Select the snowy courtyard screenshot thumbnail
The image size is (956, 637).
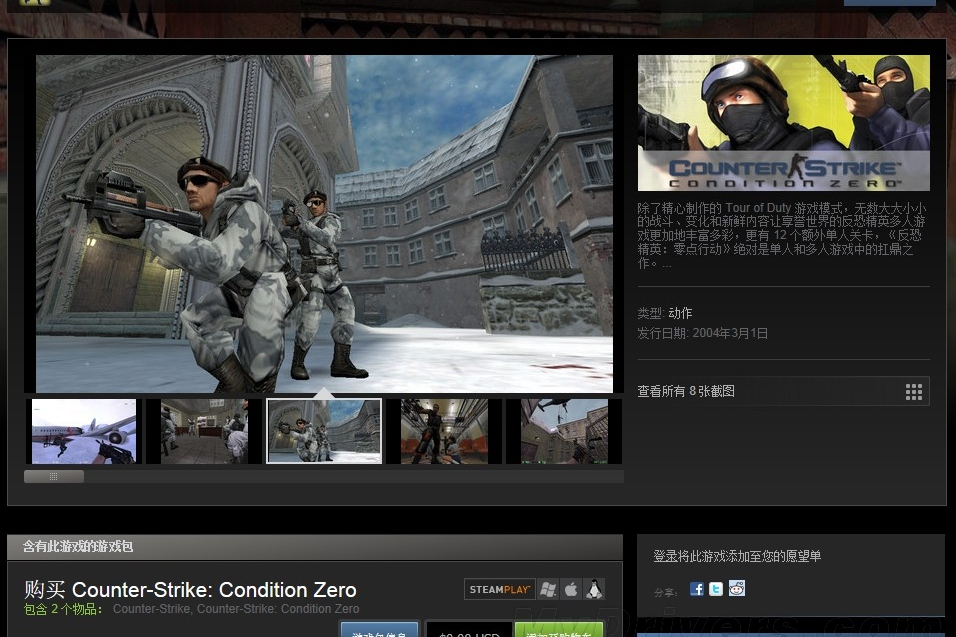324,431
